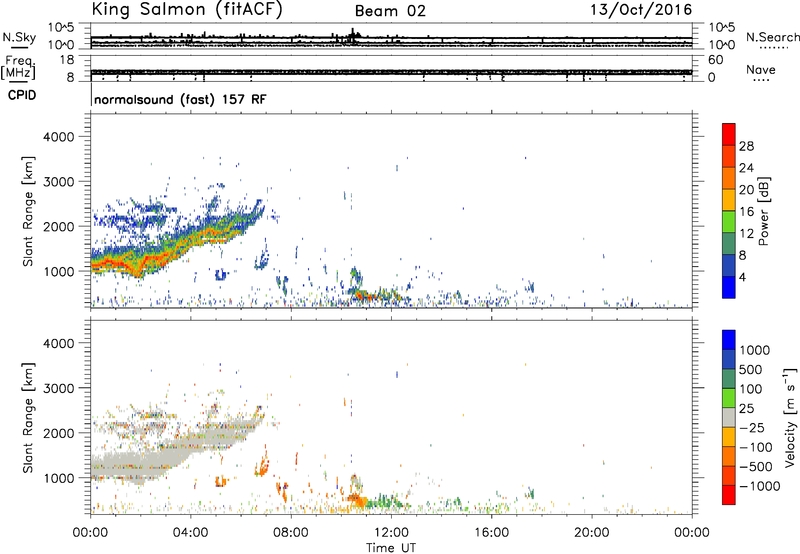This screenshot has width=800, height=554.
Task: Click the N.Search legend label
Action: (772, 37)
